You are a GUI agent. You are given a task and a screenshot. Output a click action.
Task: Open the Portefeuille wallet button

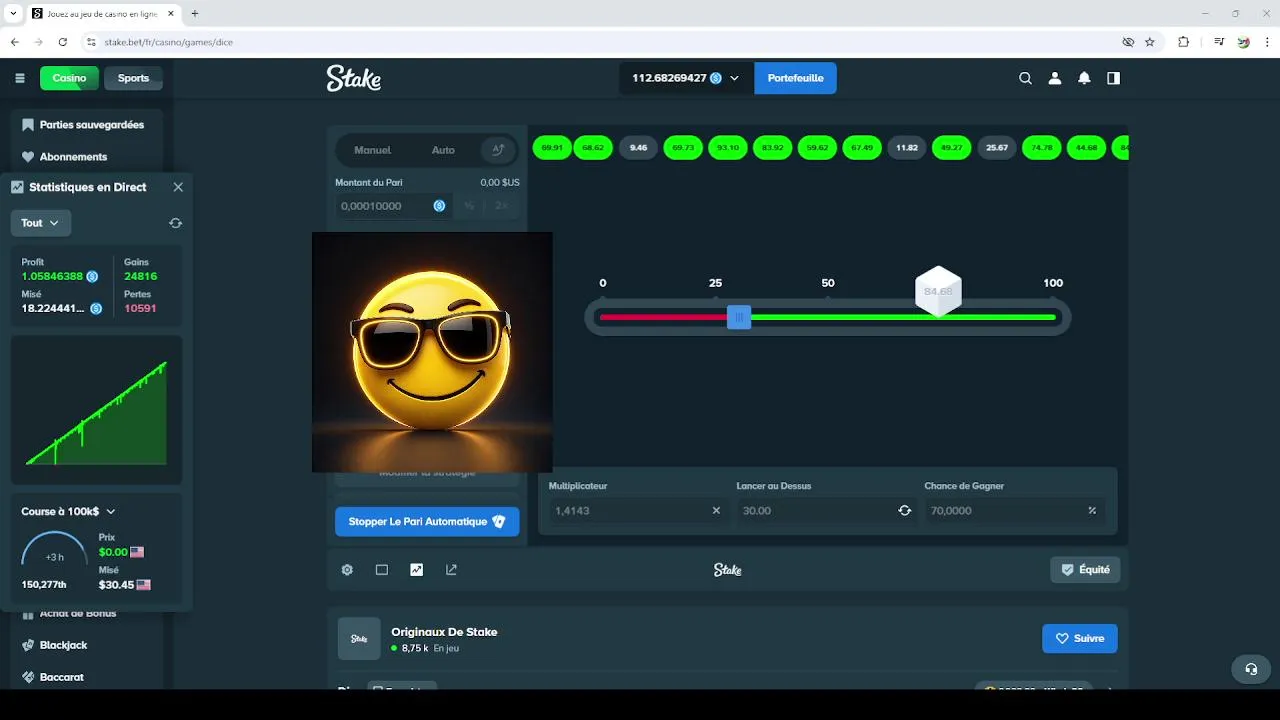[795, 78]
